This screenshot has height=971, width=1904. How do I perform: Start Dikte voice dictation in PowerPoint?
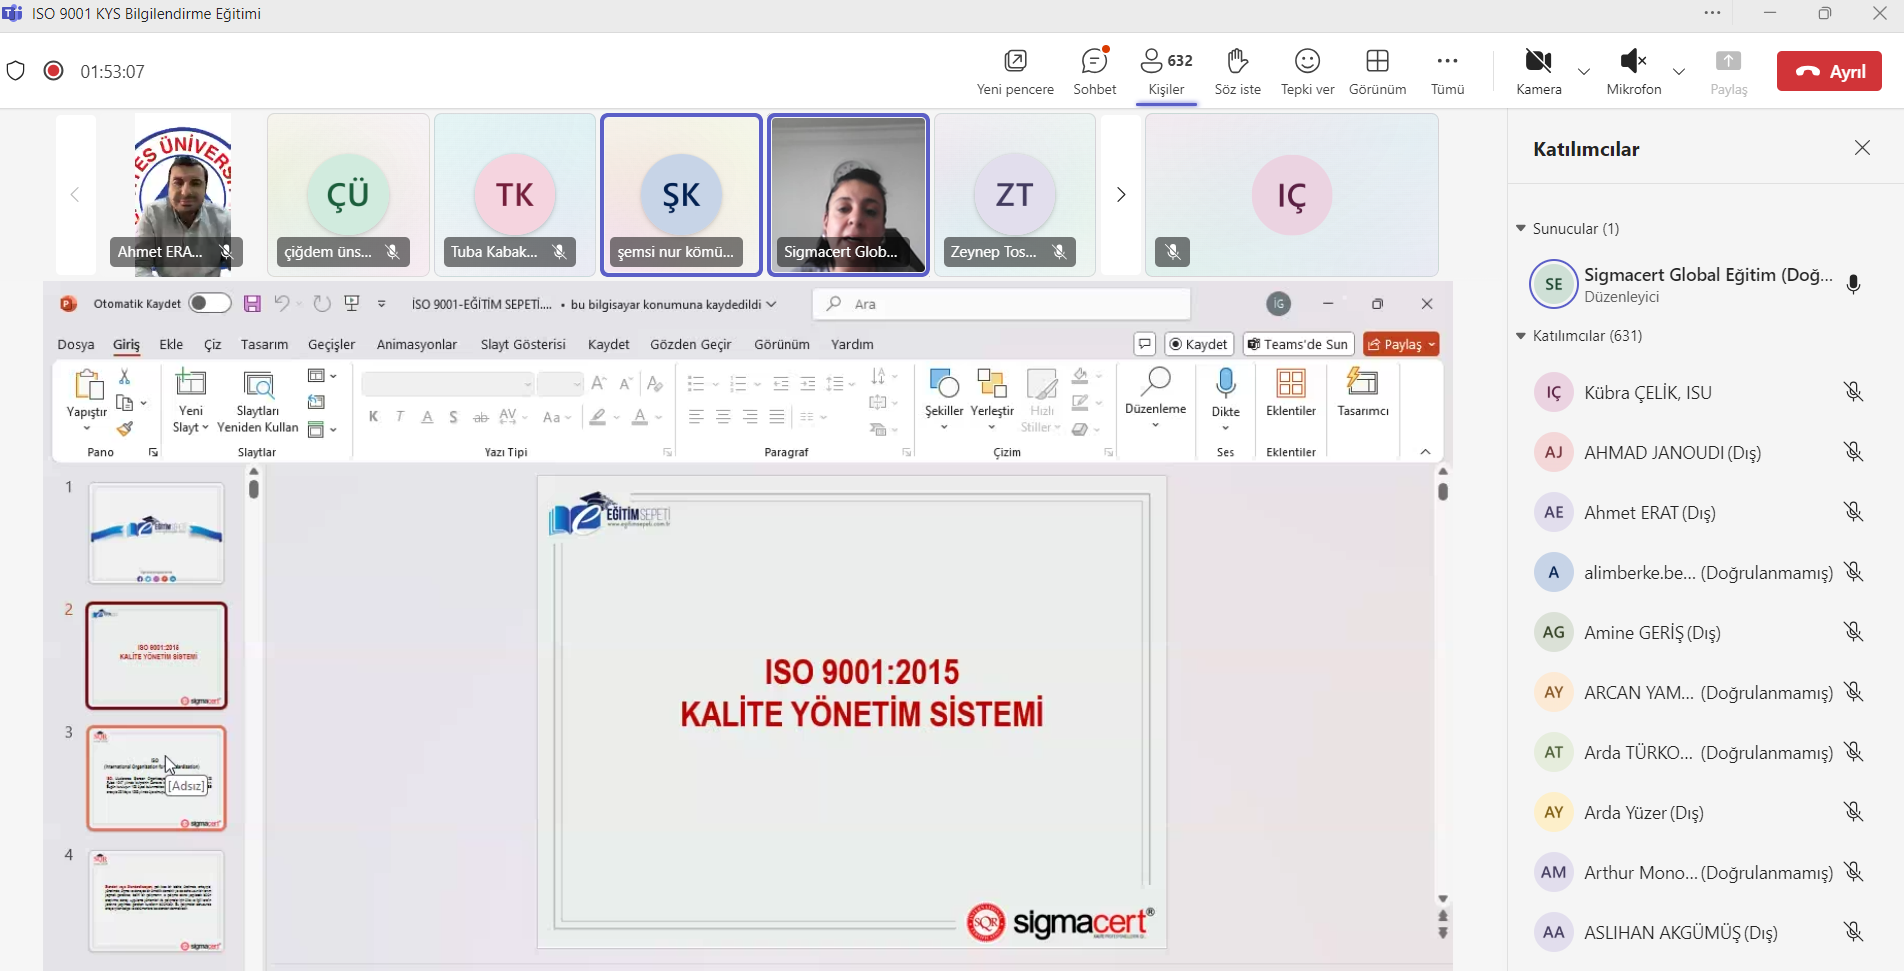1225,395
